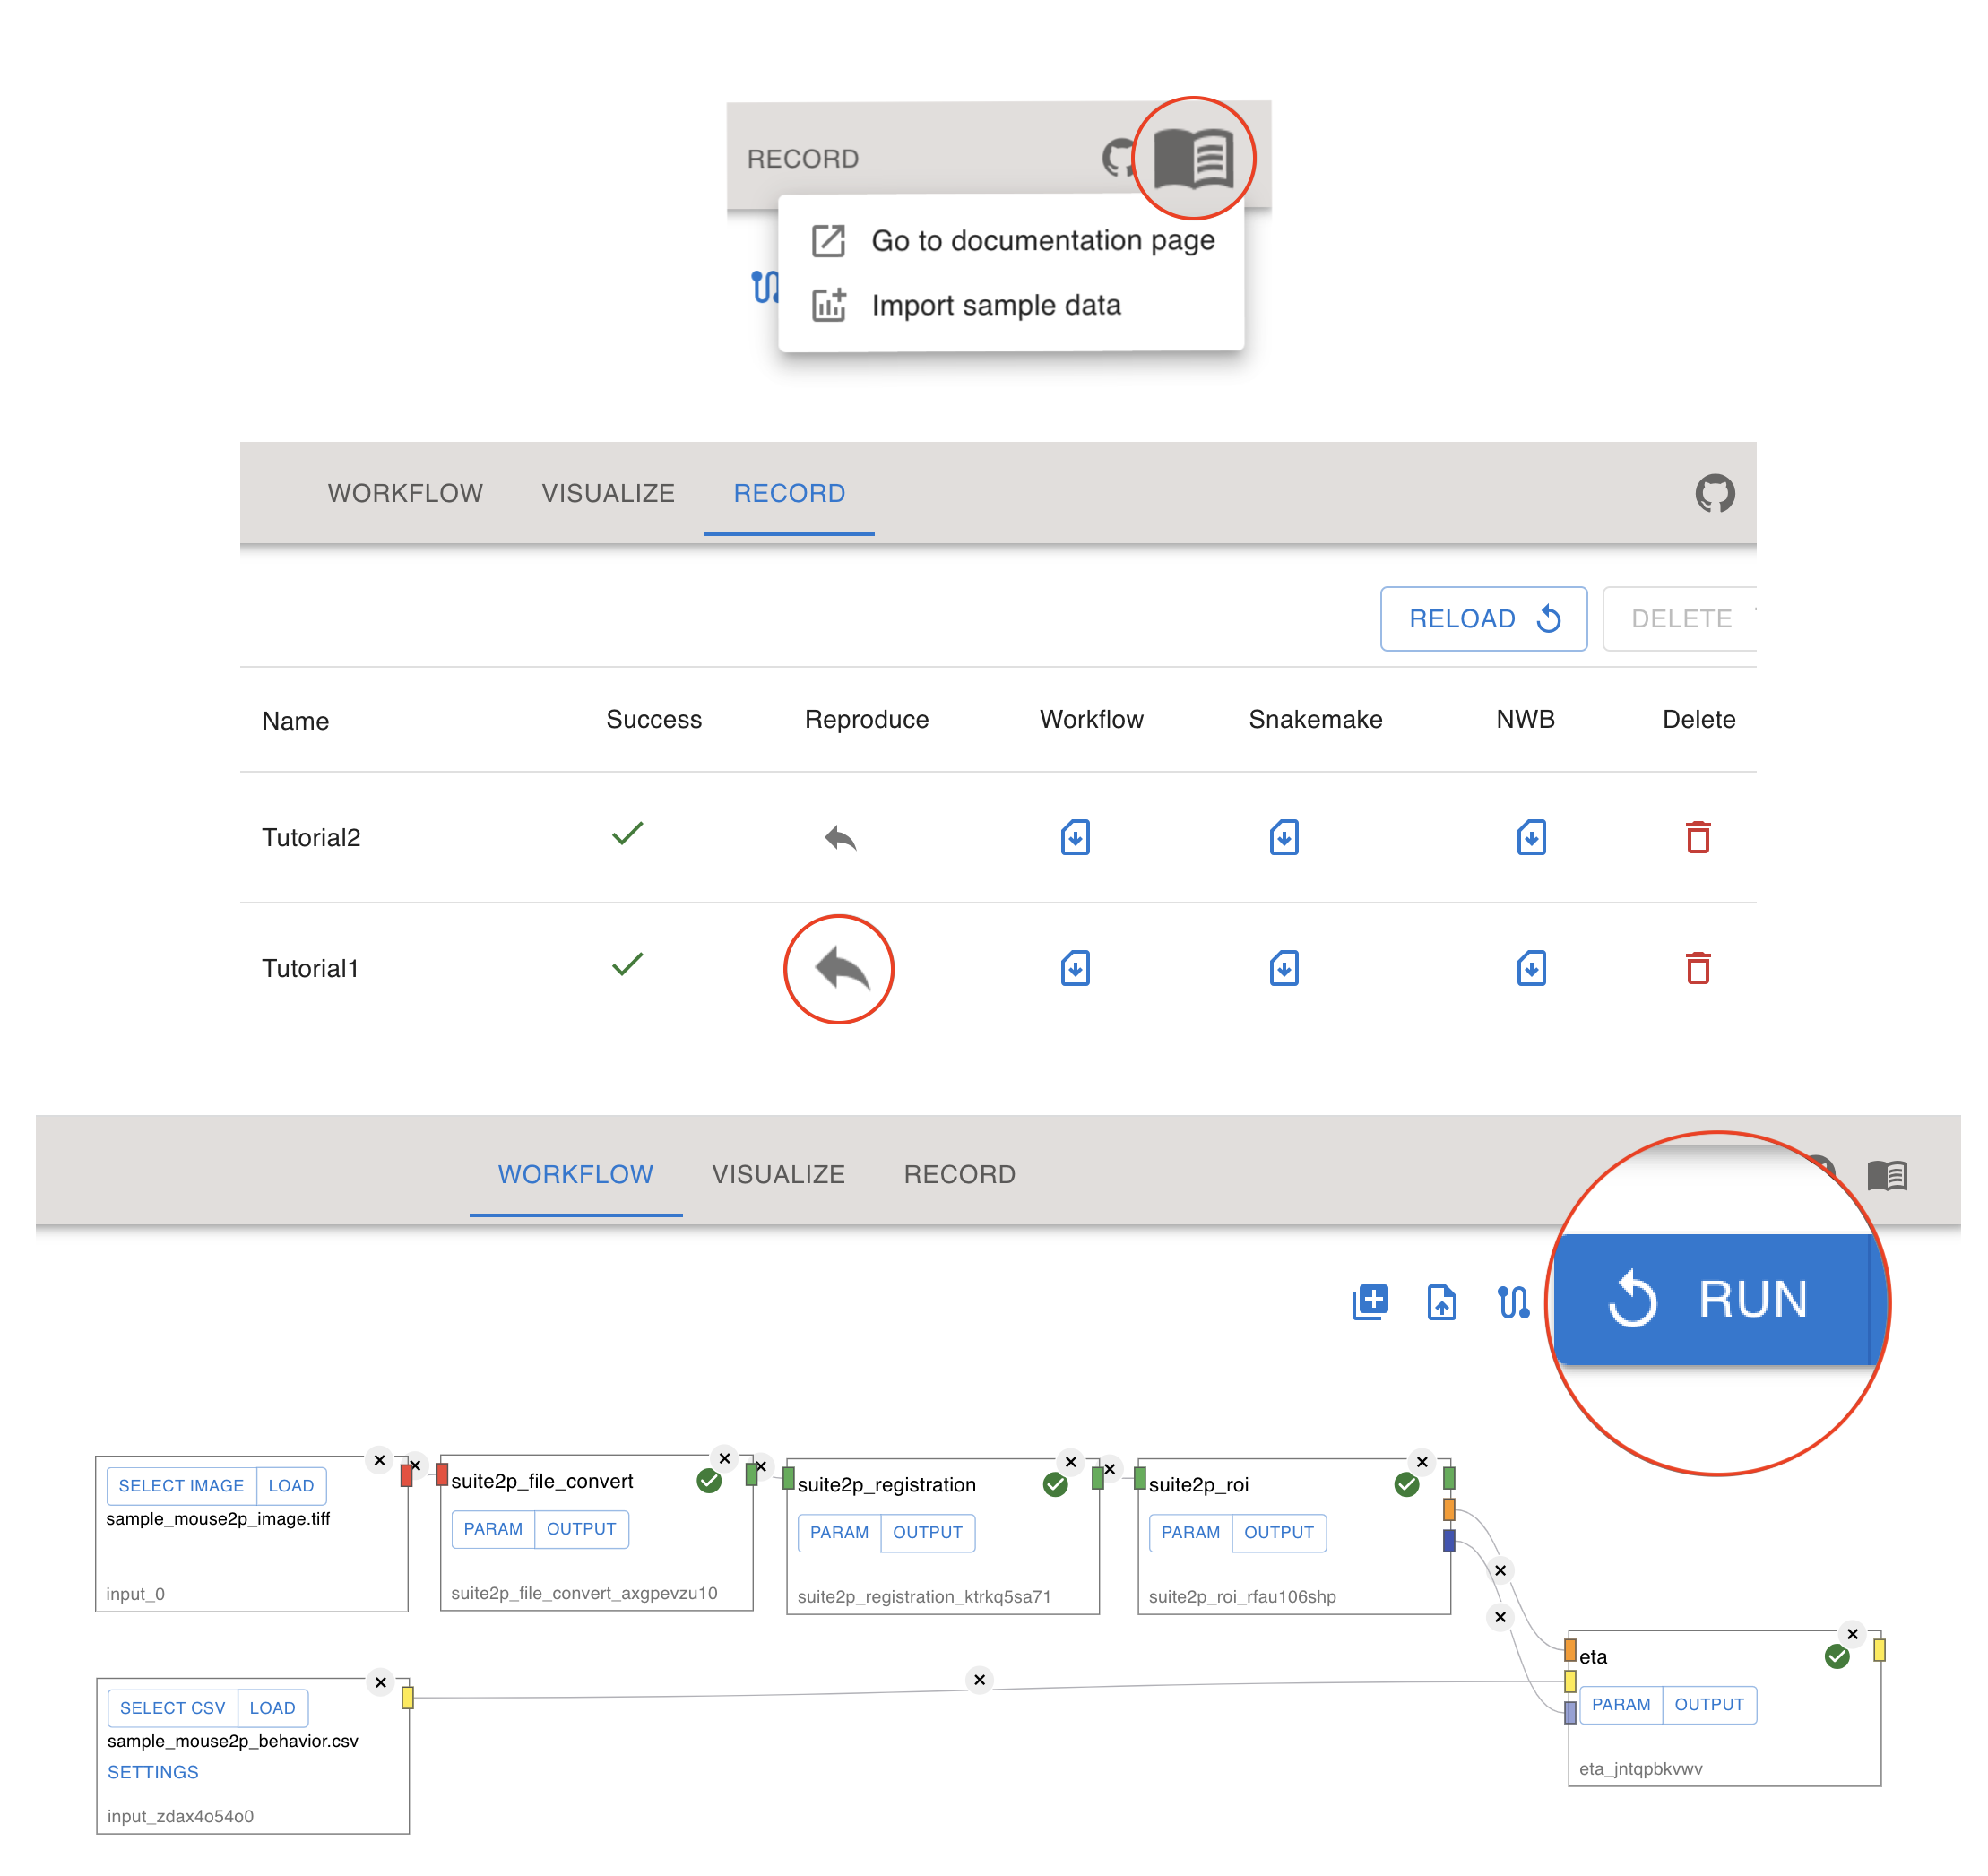Click the create new workflow plus icon
The image size is (1988, 1876).
point(1370,1302)
